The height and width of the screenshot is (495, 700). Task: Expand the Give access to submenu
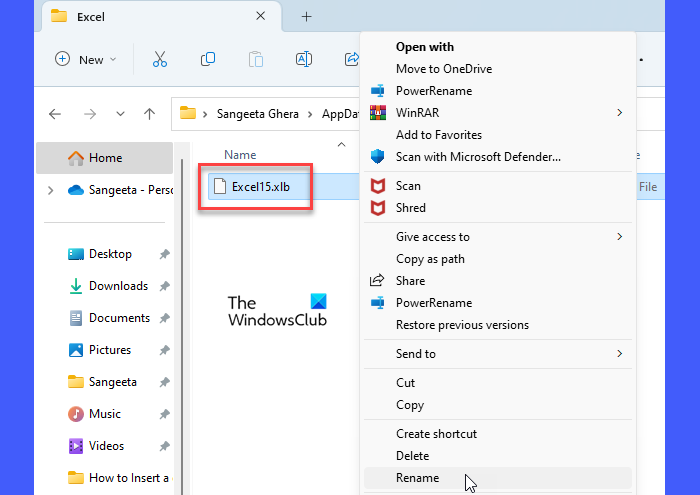pyautogui.click(x=498, y=237)
